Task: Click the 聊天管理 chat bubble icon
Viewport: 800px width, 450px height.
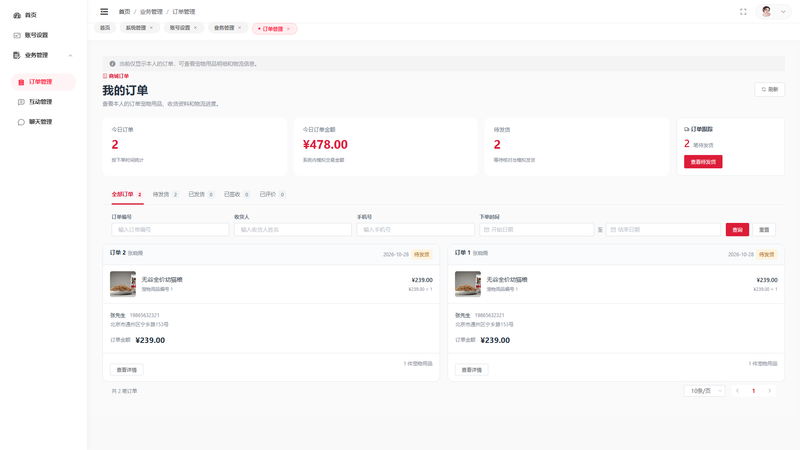Action: (21, 122)
